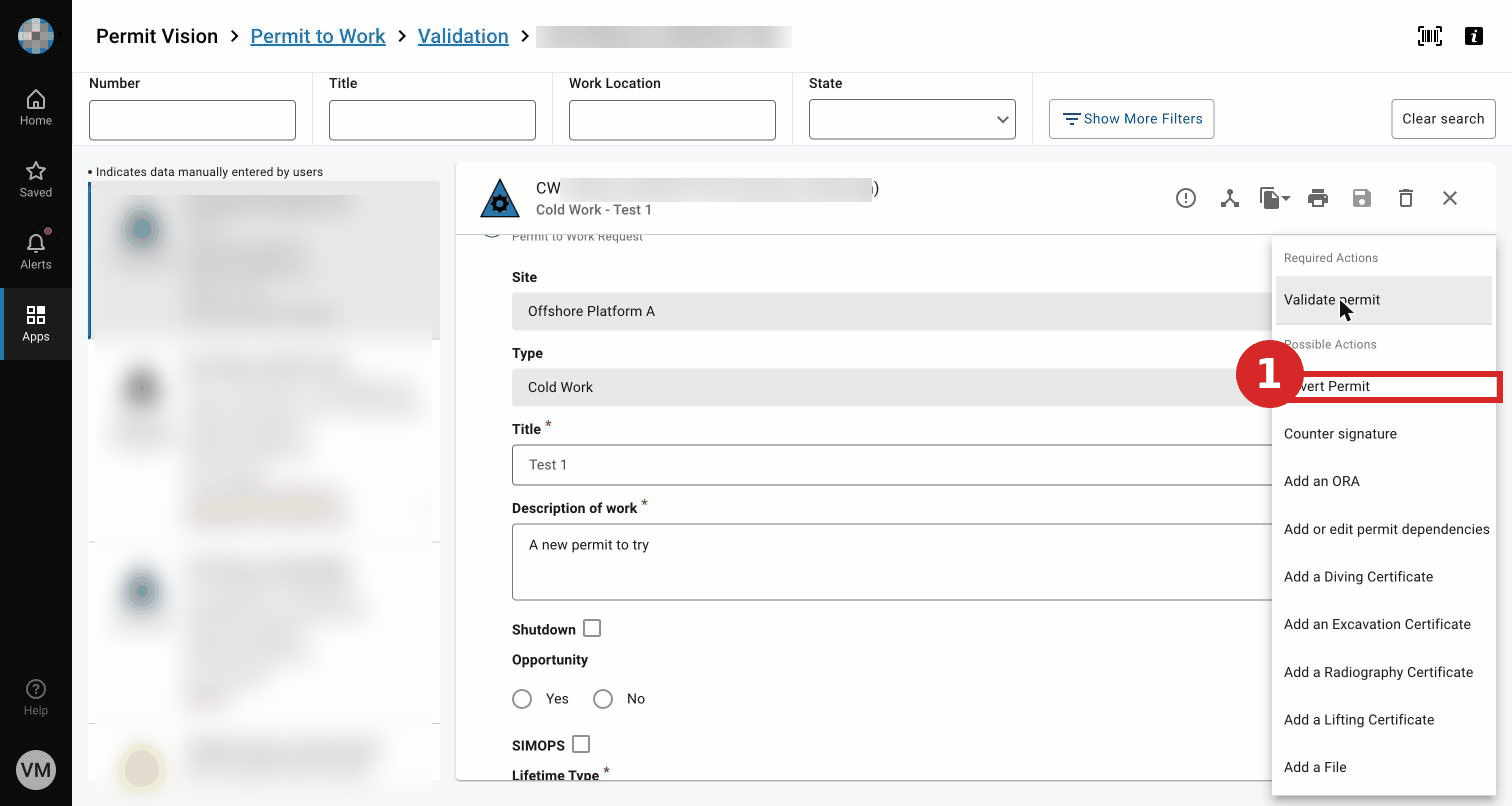Image resolution: width=1512 pixels, height=806 pixels.
Task: Click the Type field Cold Work
Action: point(892,387)
